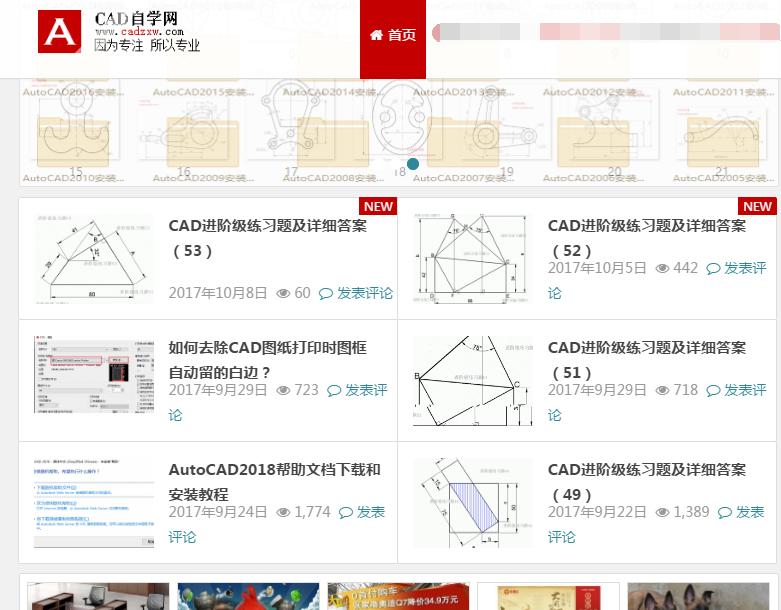
Task: Click folder icon above AutoCAD2010安装 label
Action: point(73,142)
